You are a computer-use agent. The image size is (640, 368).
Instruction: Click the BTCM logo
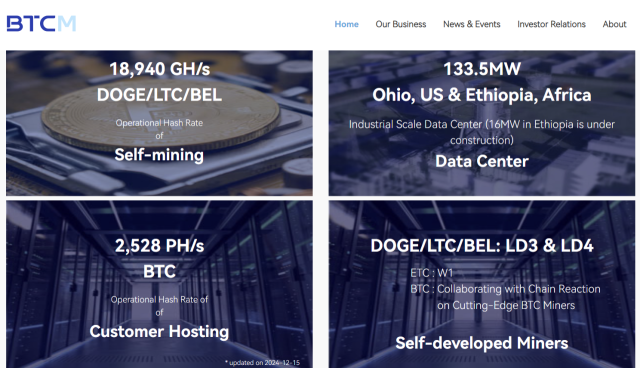click(41, 24)
